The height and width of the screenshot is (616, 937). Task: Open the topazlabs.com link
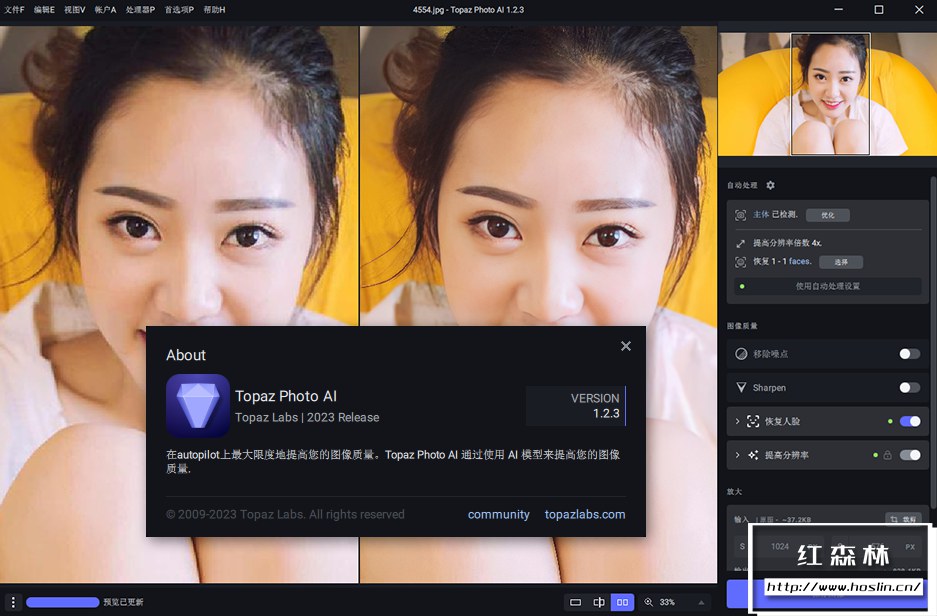tap(585, 514)
